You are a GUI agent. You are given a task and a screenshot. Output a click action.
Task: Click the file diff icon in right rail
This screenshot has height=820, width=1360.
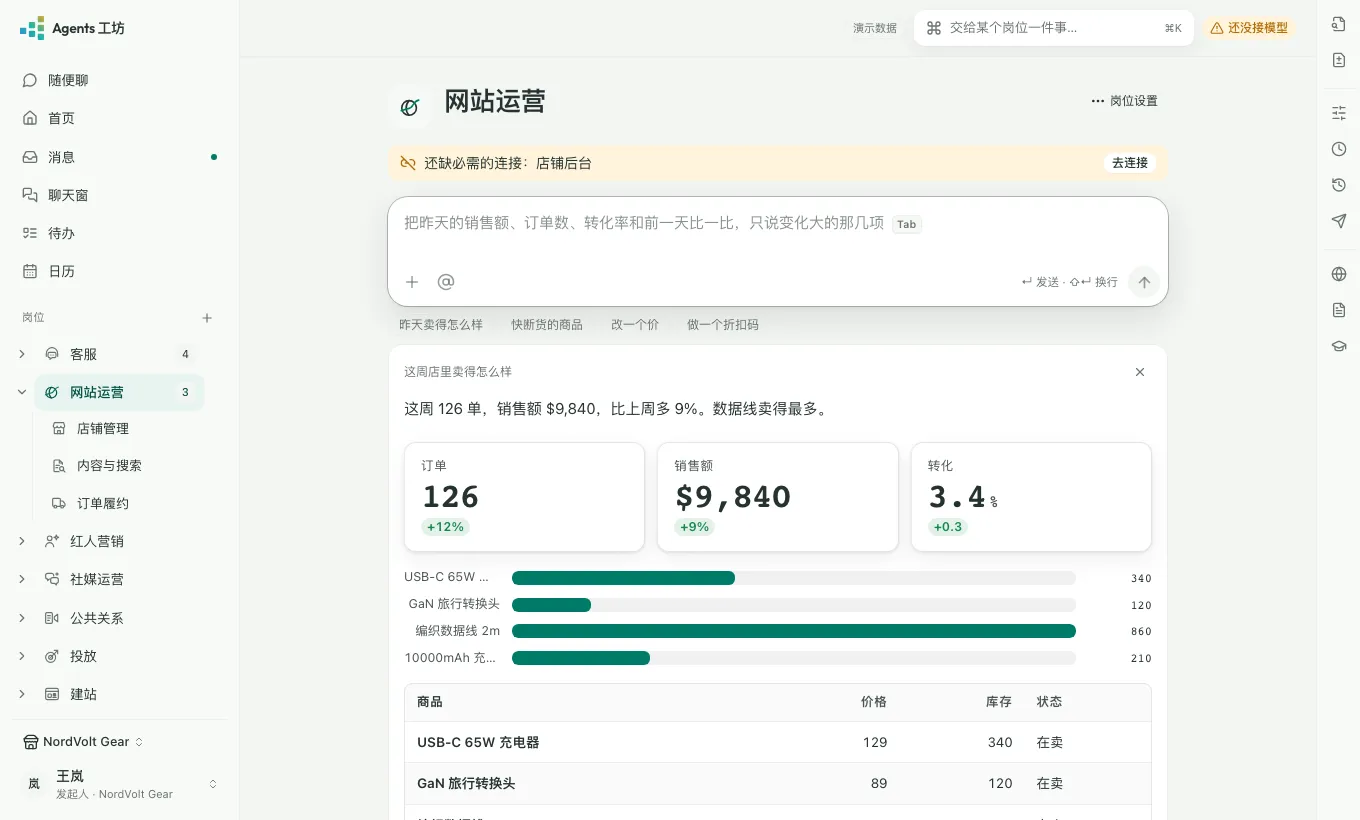(x=1339, y=60)
